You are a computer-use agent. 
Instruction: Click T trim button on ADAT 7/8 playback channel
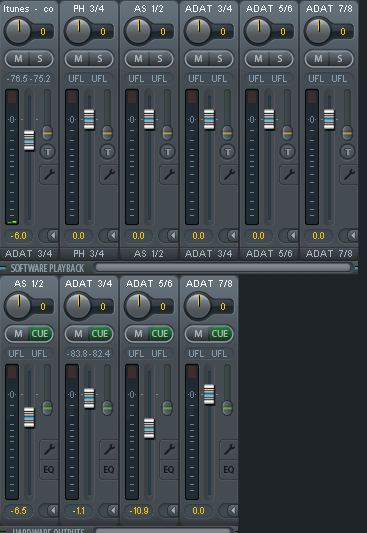click(x=348, y=152)
